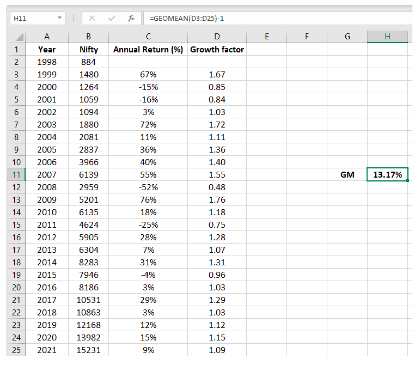
Task: Select the Year 1998 cell
Action: click(x=47, y=62)
